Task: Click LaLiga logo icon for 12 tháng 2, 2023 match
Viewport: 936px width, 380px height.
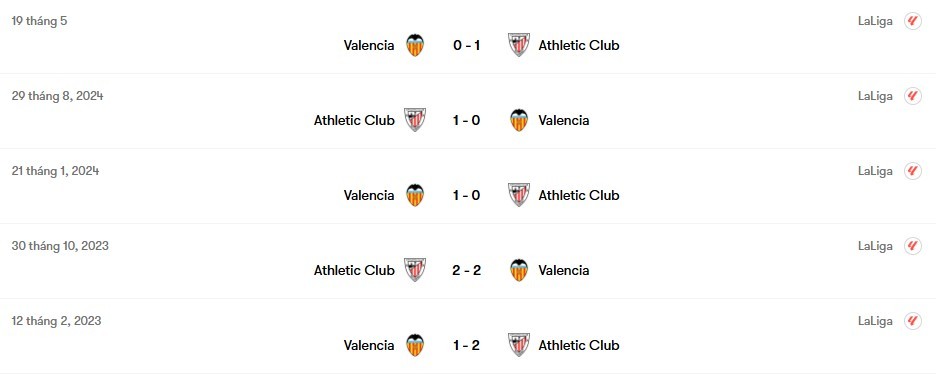Action: pyautogui.click(x=912, y=321)
